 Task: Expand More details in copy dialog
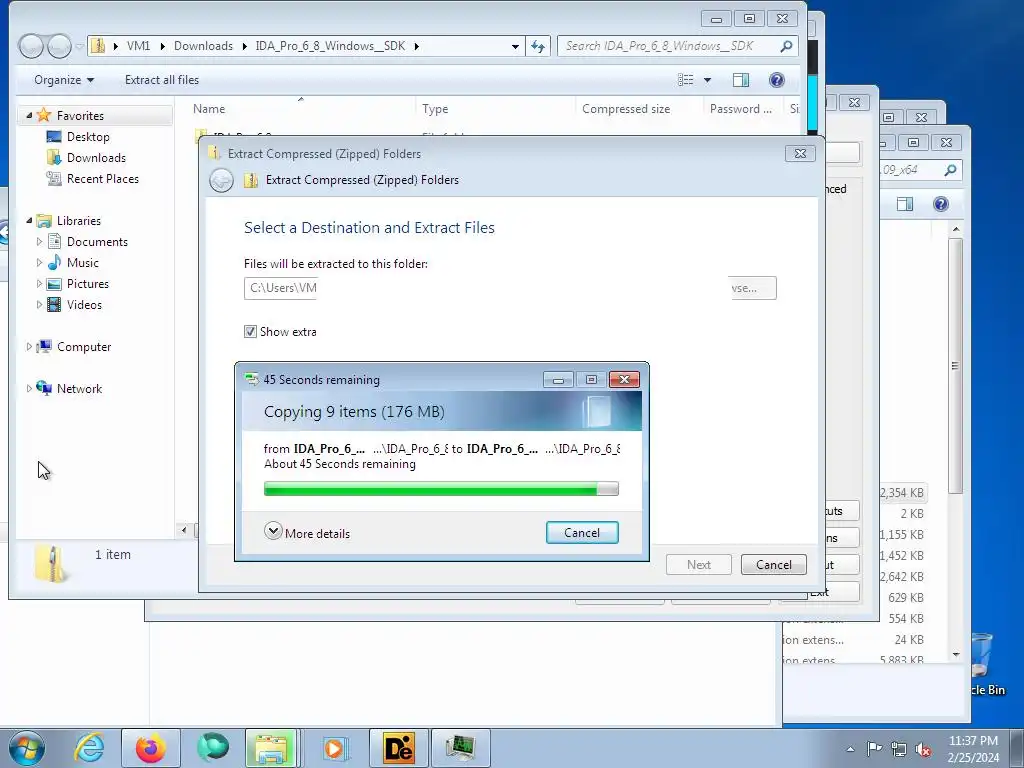pos(307,532)
